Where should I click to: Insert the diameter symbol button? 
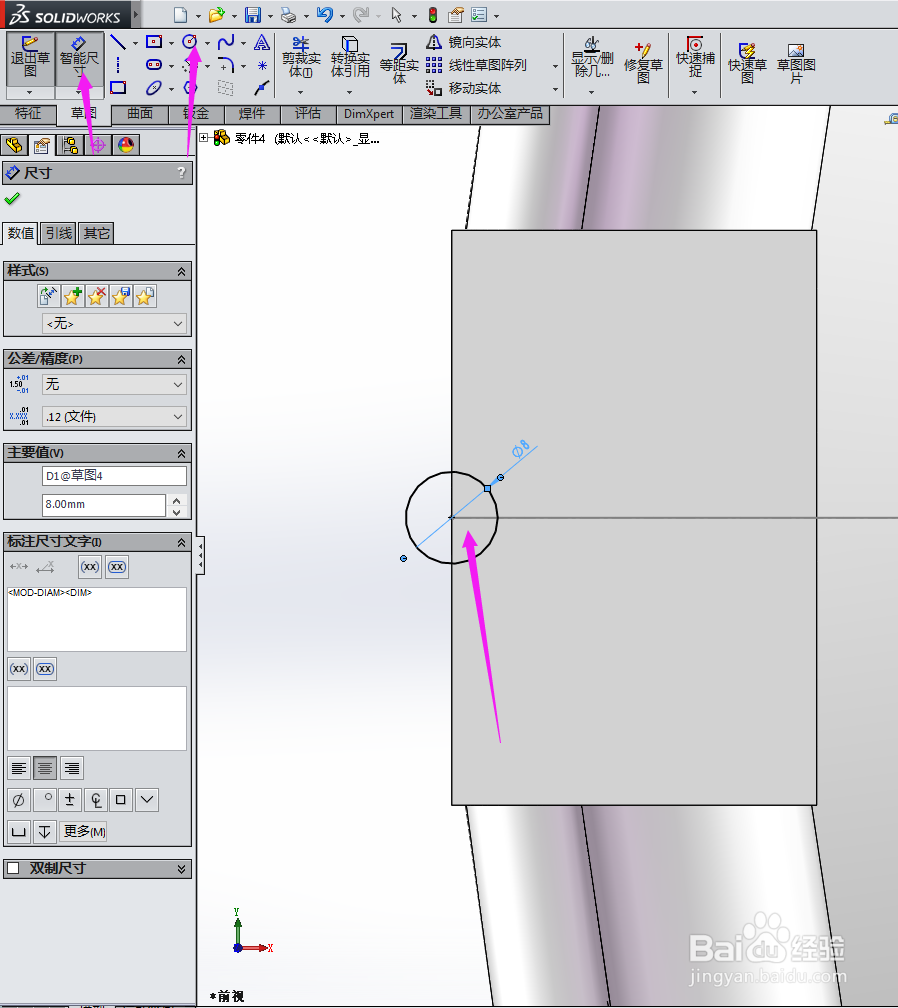pos(19,800)
